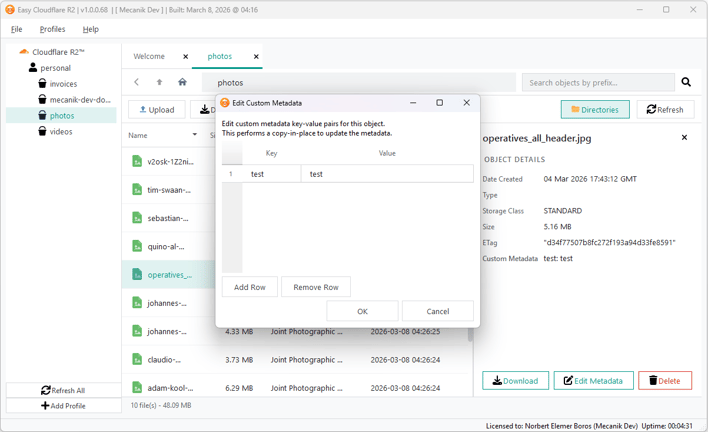The height and width of the screenshot is (432, 708).
Task: Select the photos bucket in sidebar
Action: coord(61,116)
